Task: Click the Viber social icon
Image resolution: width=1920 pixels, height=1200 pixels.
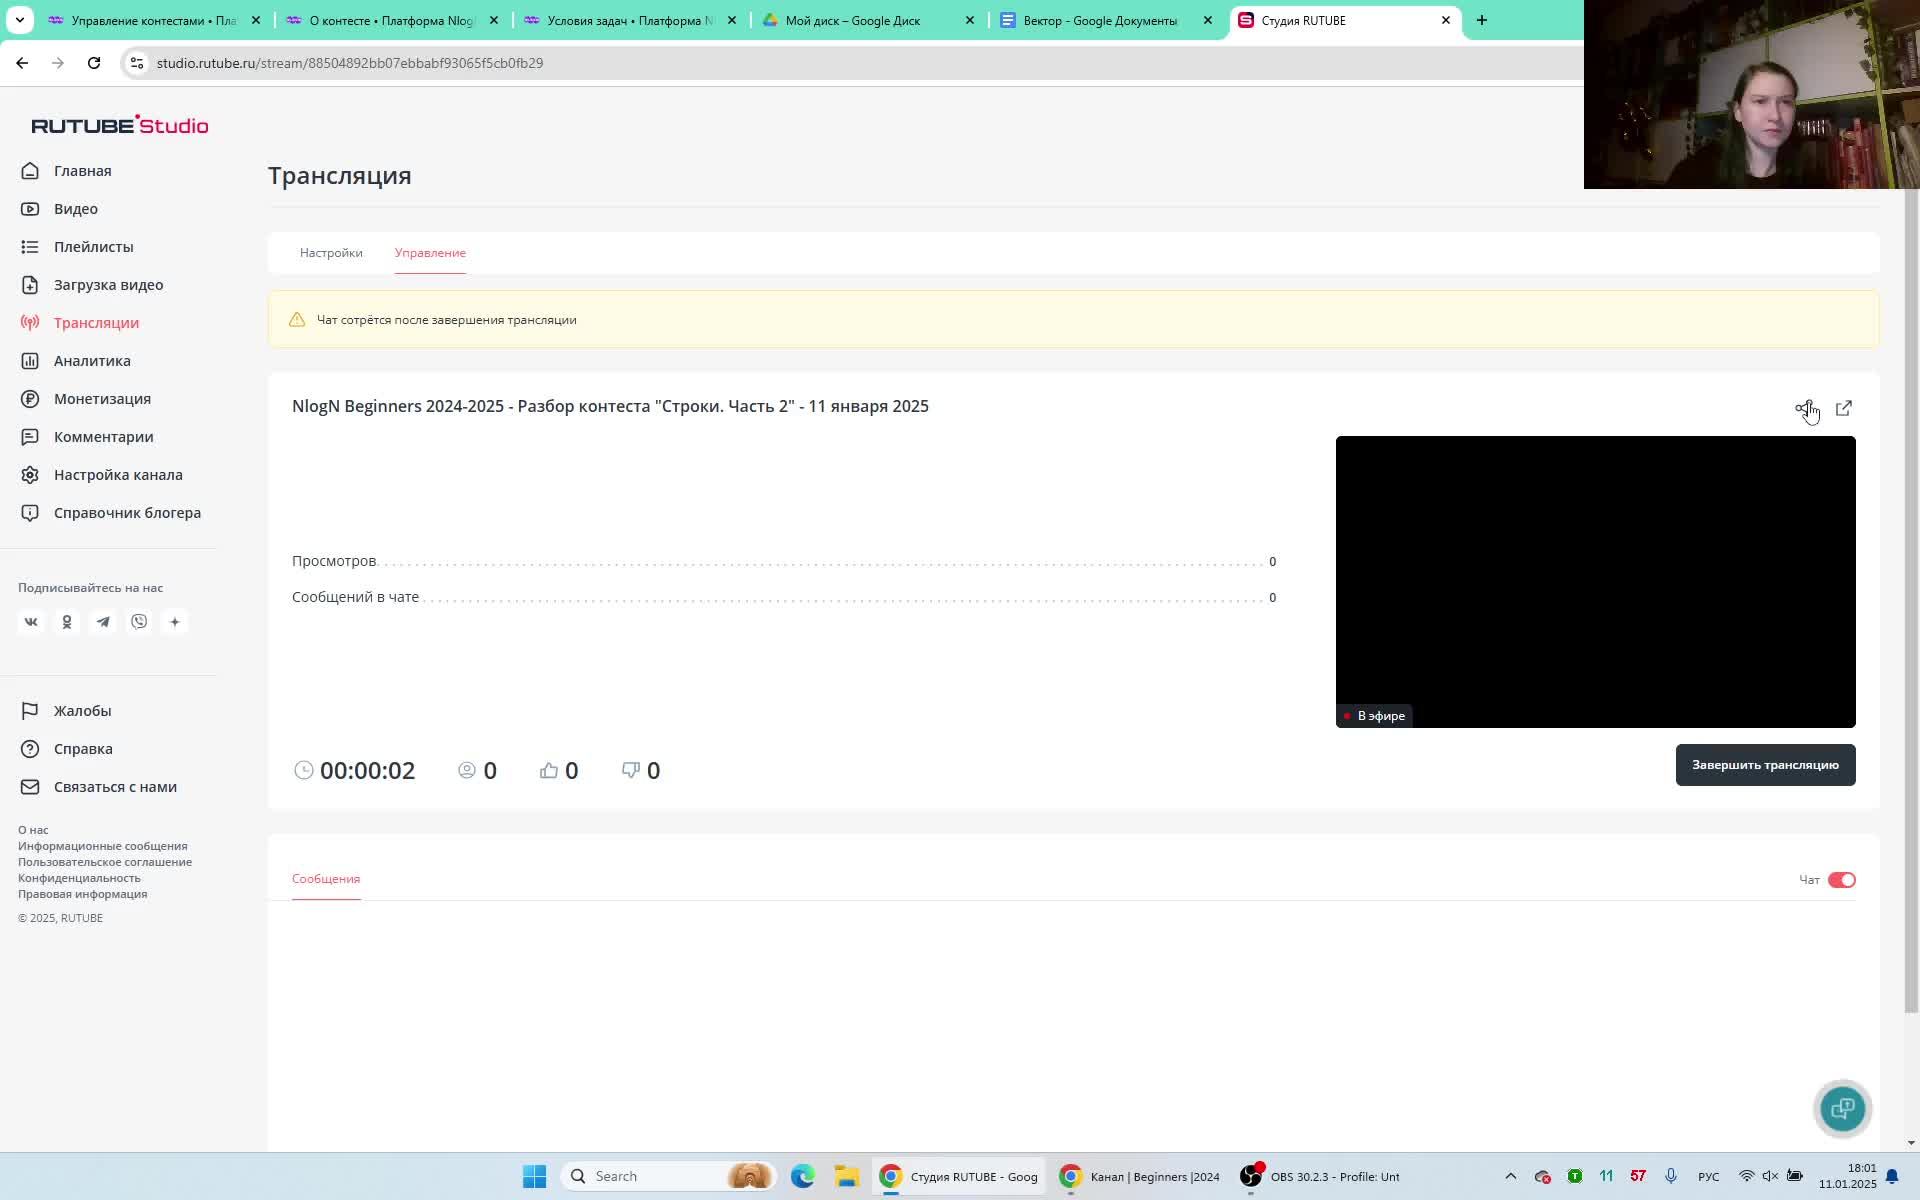Action: 139,622
